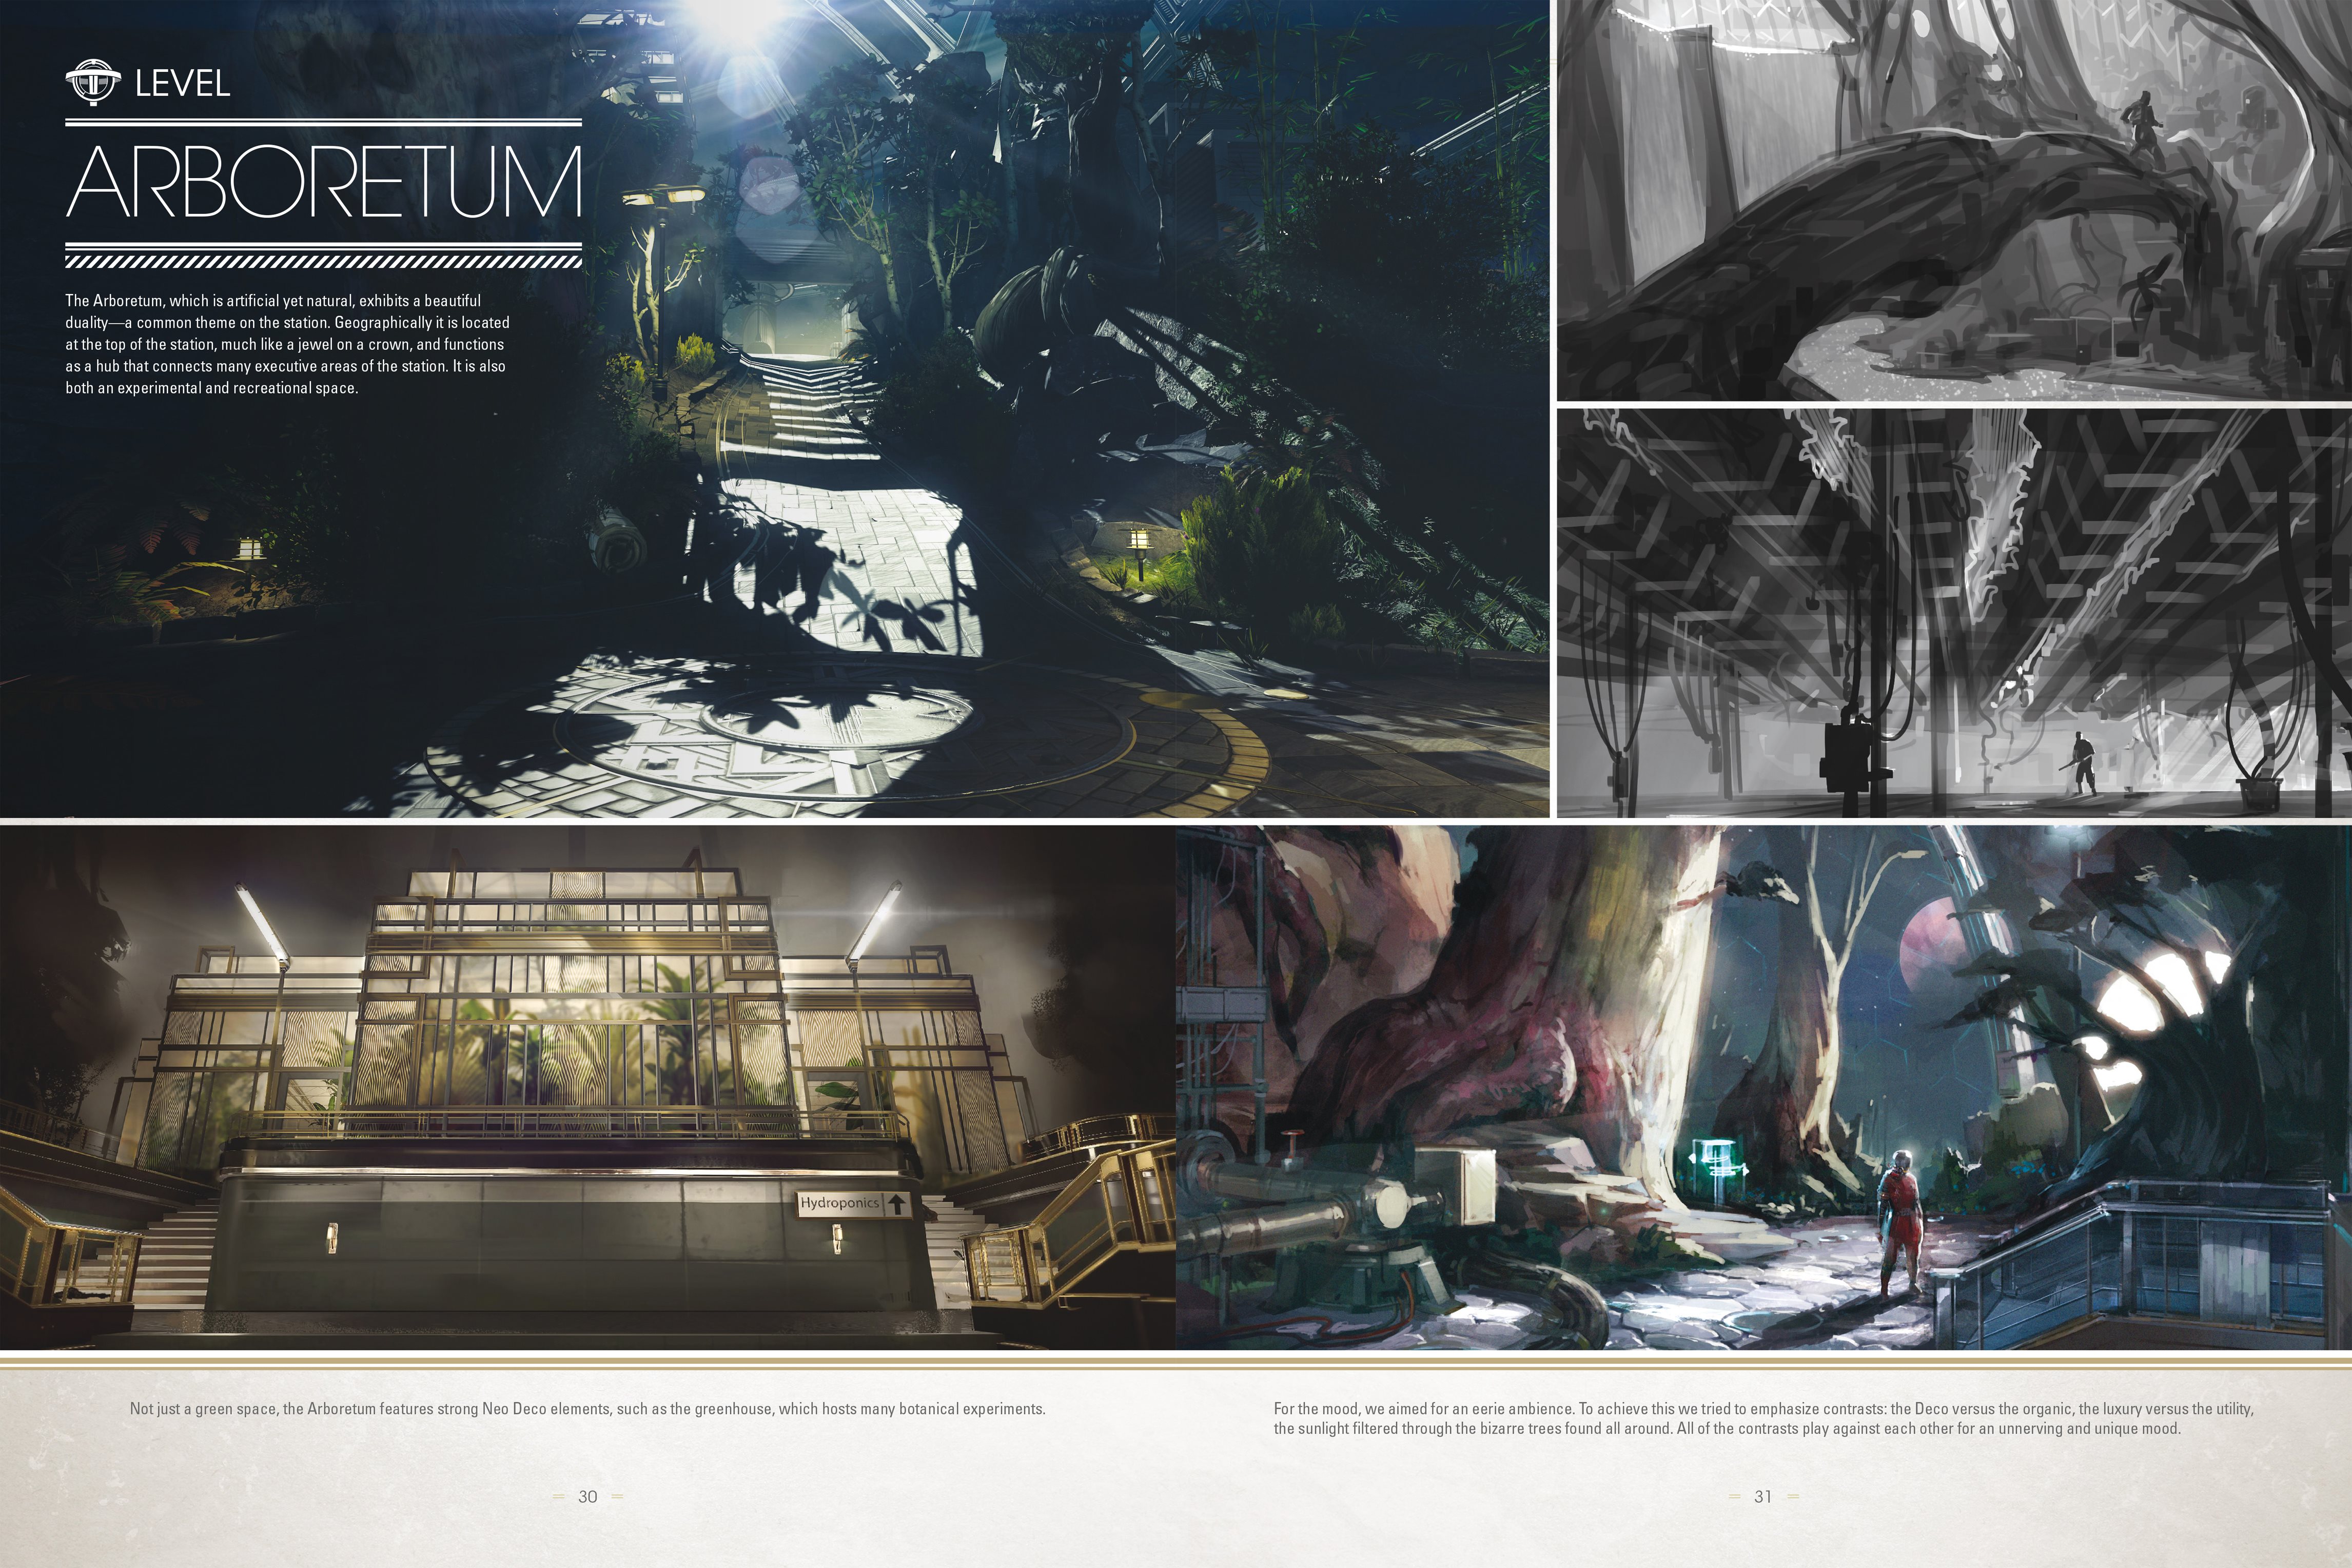Click the eerie ambience mood caption text

tap(1763, 1418)
